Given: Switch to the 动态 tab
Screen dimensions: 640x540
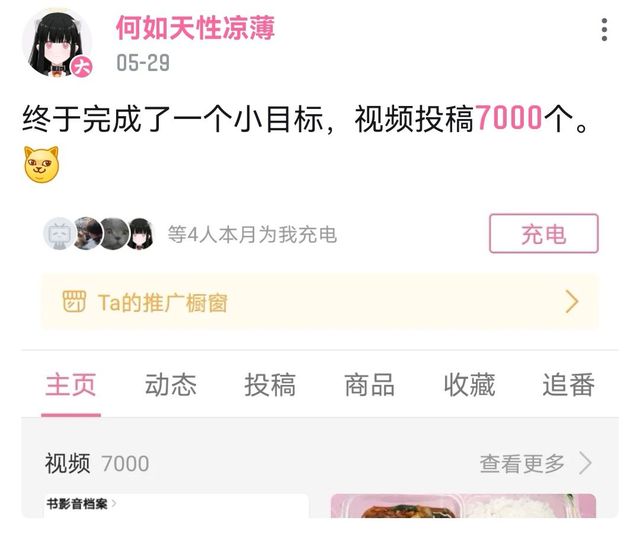Looking at the screenshot, I should pyautogui.click(x=171, y=385).
